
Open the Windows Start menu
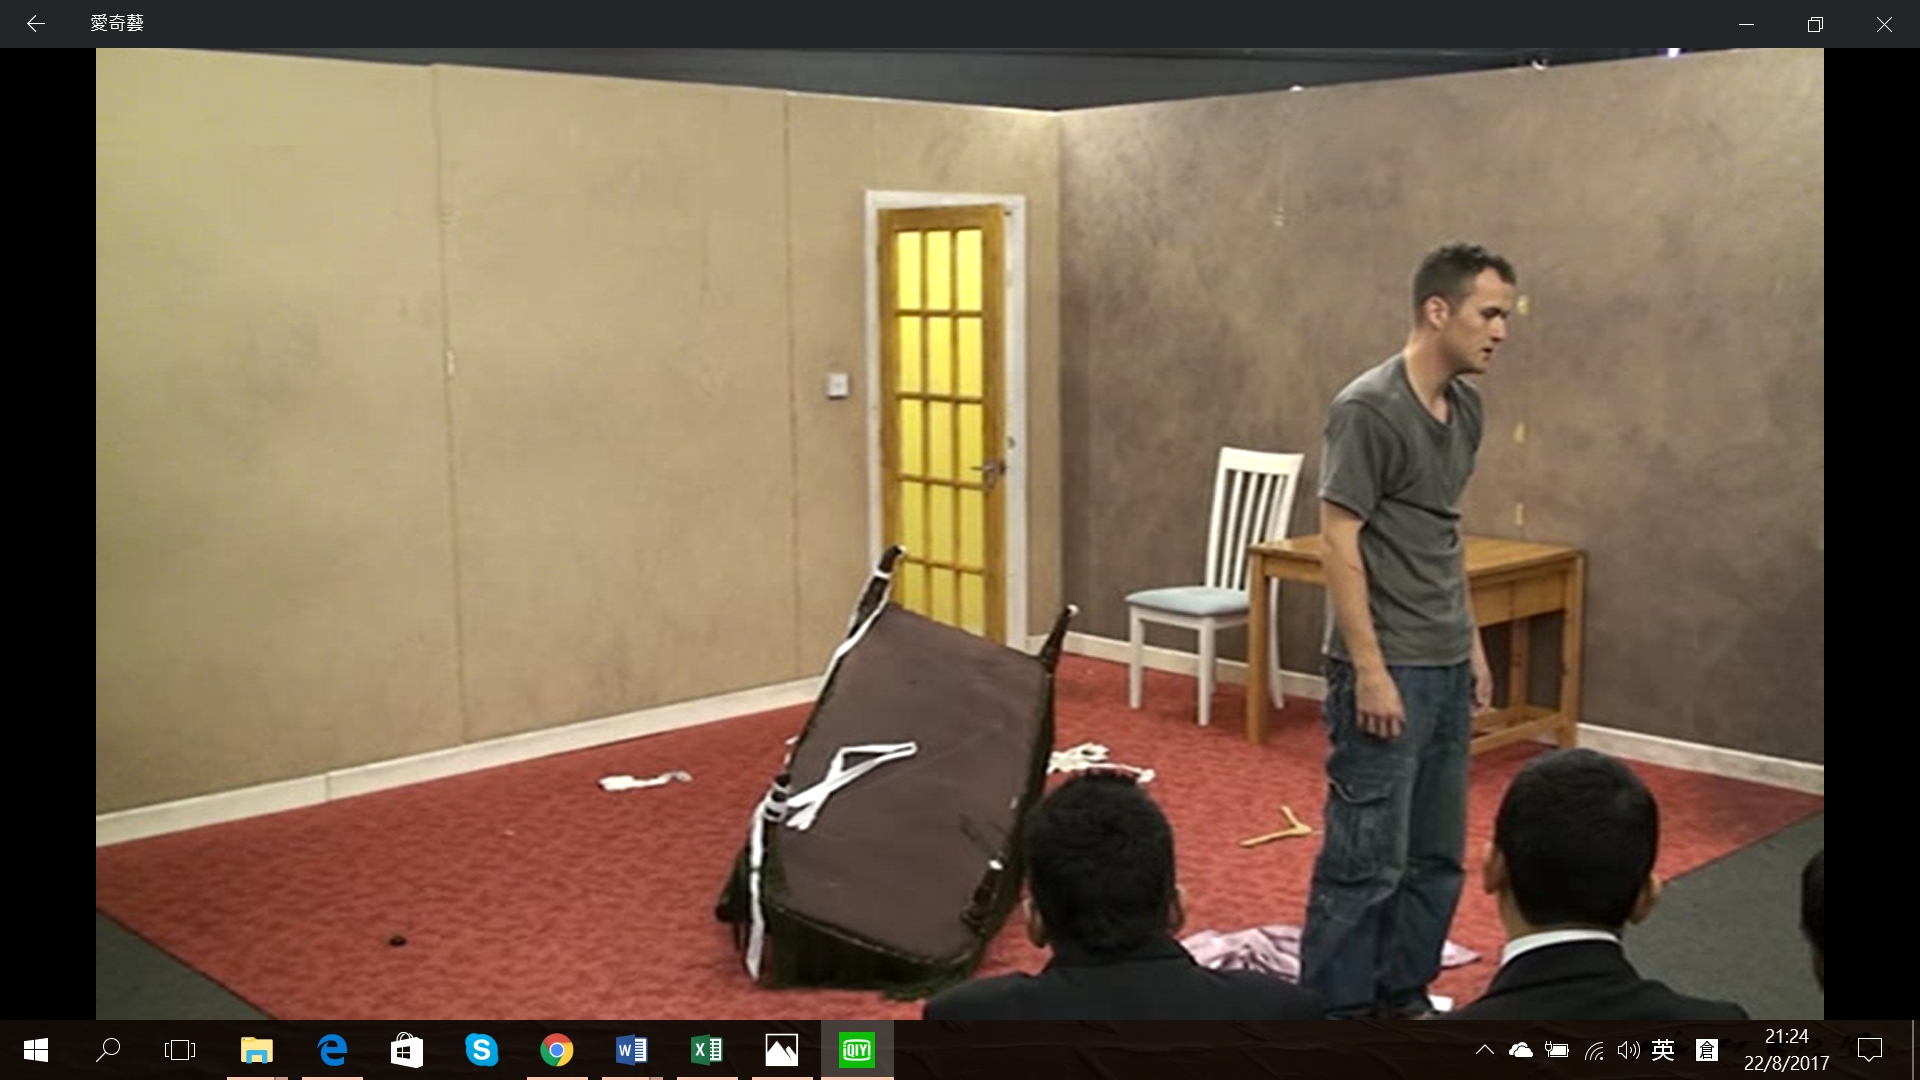(36, 1050)
